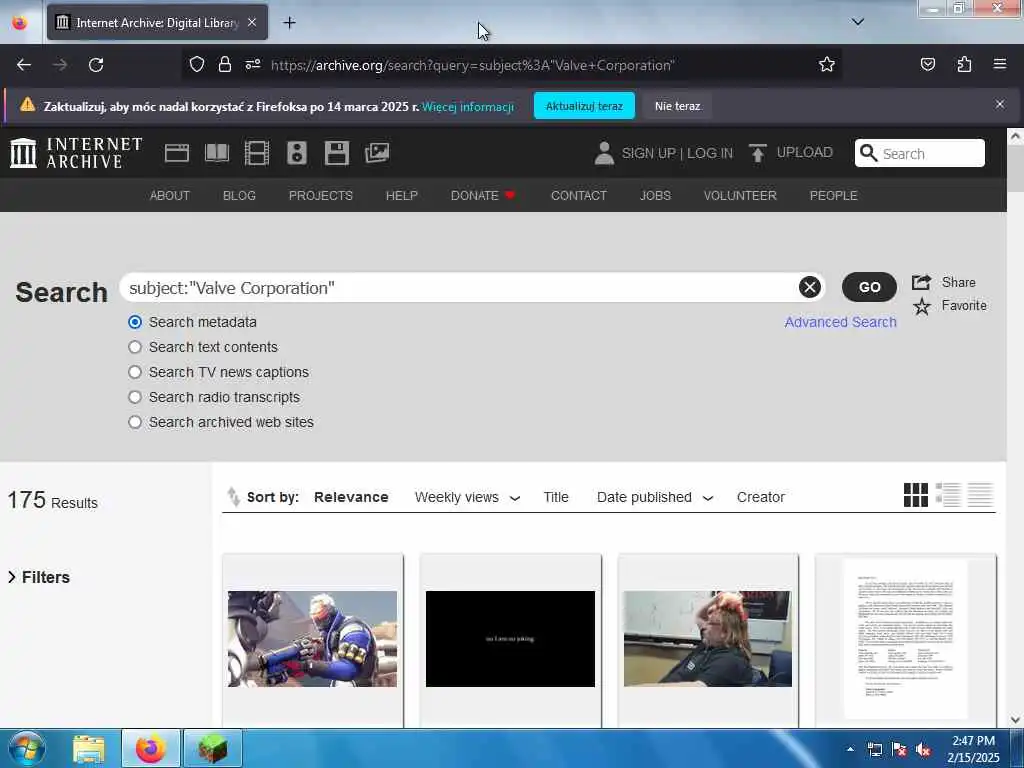The image size is (1024, 768).
Task: Open site permissions icon in address bar
Action: pos(253,65)
